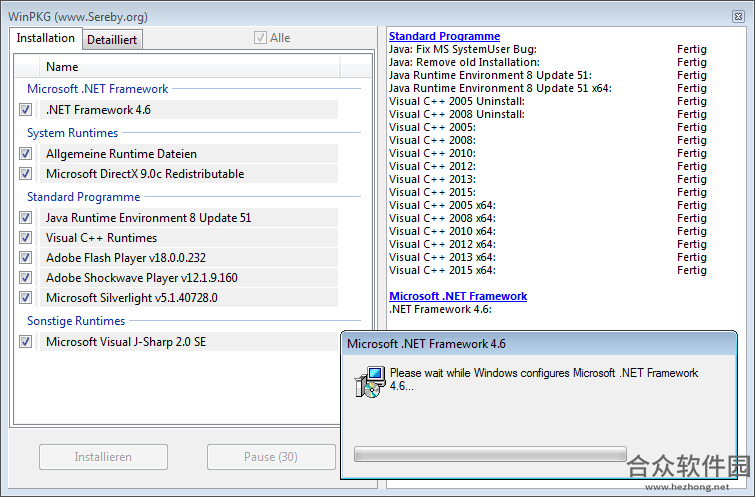Screen dimensions: 755x497
Task: Click the 'Visual C++ 2005 Uninstall:' log line
Action: [457, 101]
